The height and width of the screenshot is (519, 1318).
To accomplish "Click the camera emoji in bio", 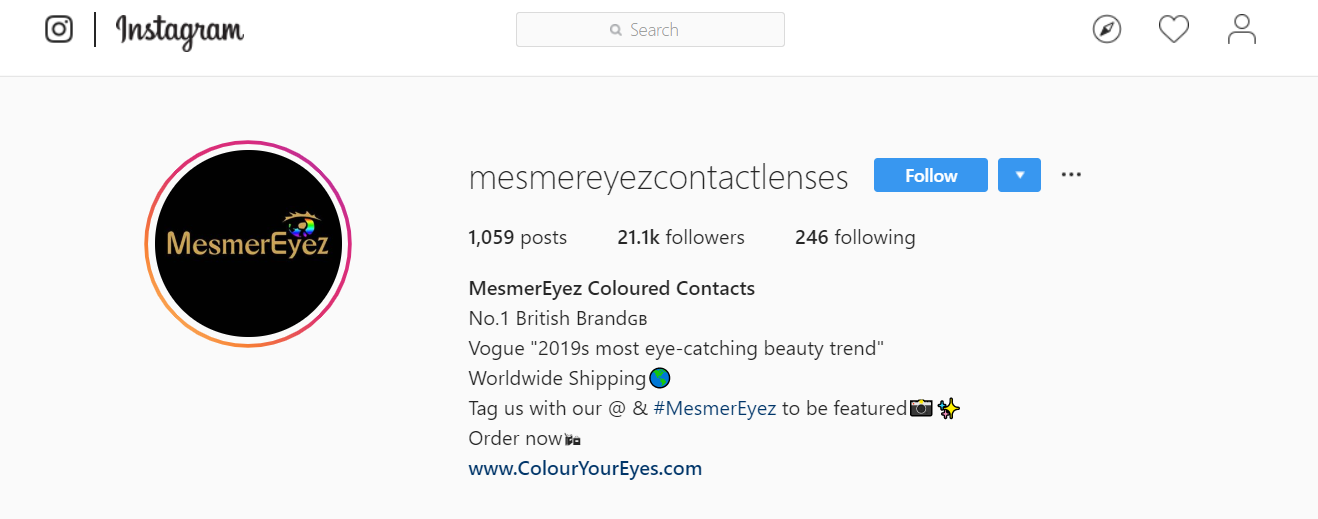I will click(921, 408).
